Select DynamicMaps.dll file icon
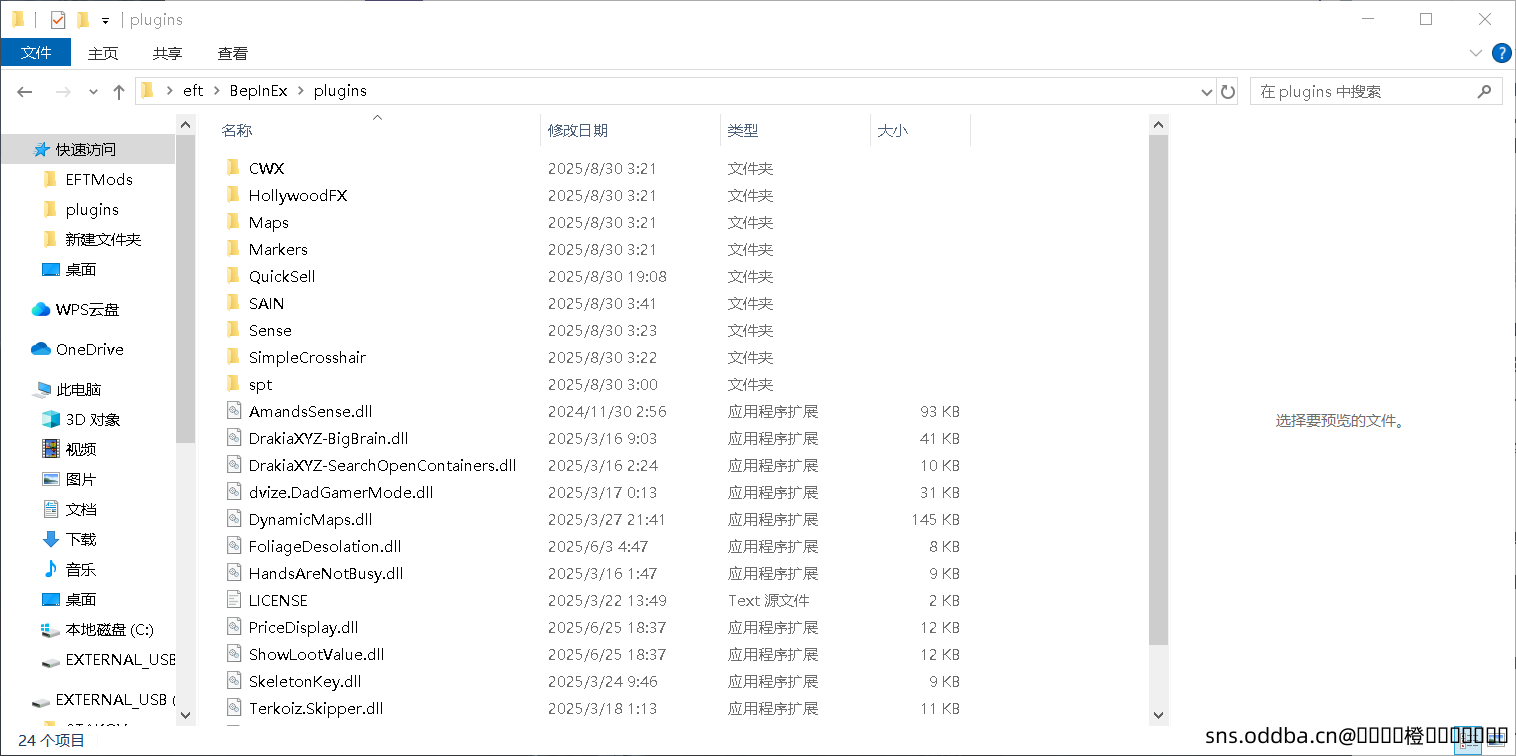Image resolution: width=1516 pixels, height=756 pixels. (233, 518)
